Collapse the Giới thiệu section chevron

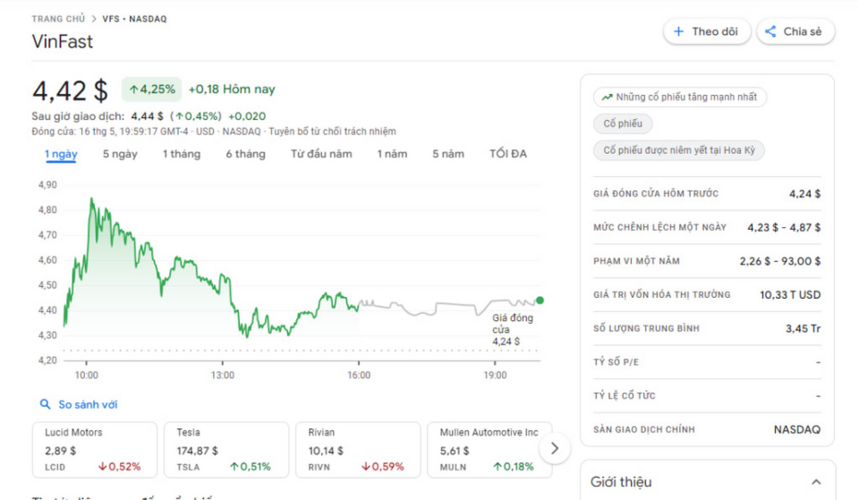coord(816,482)
